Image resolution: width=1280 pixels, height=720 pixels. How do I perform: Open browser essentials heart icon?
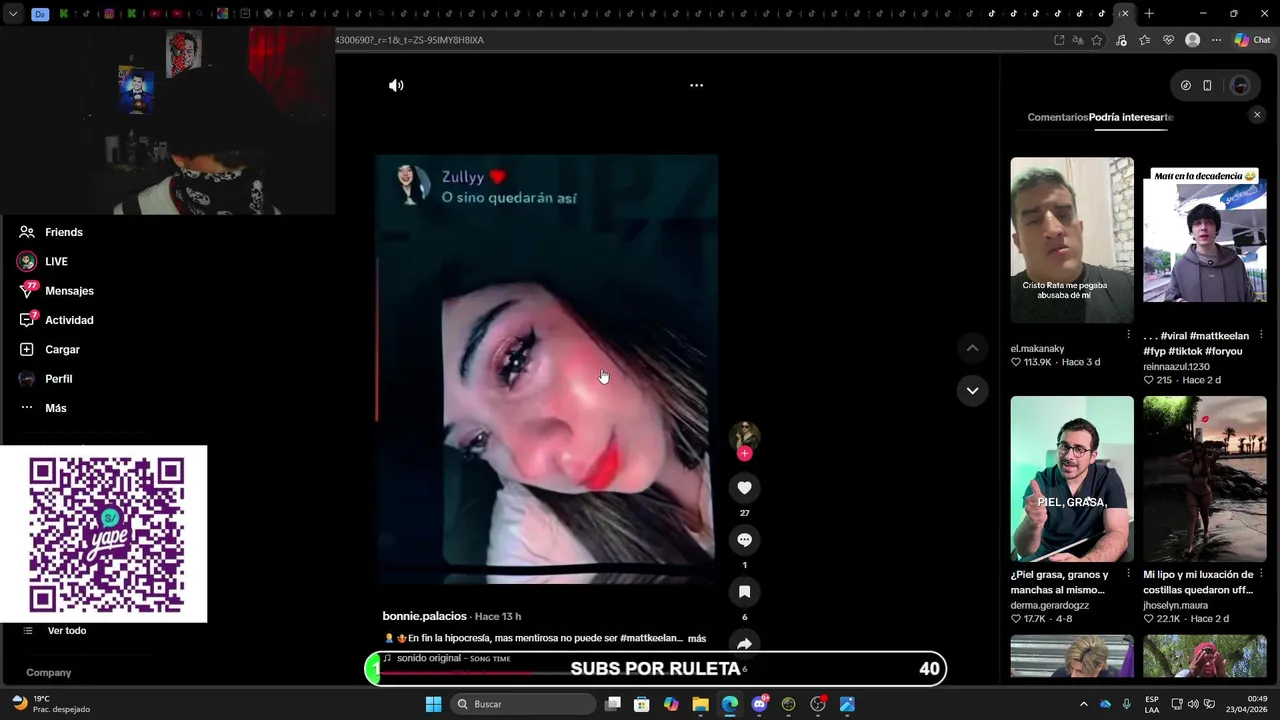pos(1168,40)
